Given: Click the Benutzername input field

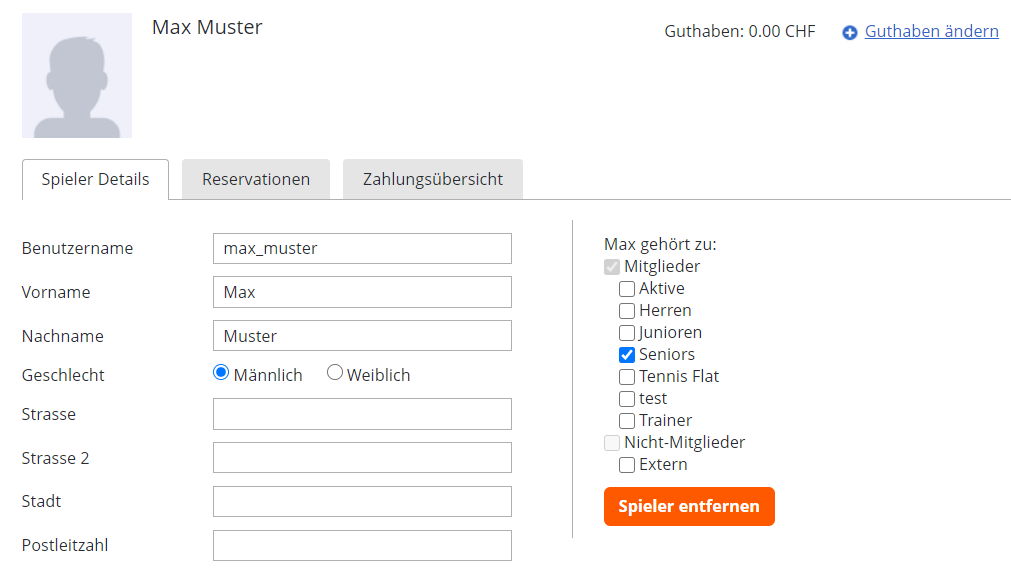Looking at the screenshot, I should pos(362,248).
